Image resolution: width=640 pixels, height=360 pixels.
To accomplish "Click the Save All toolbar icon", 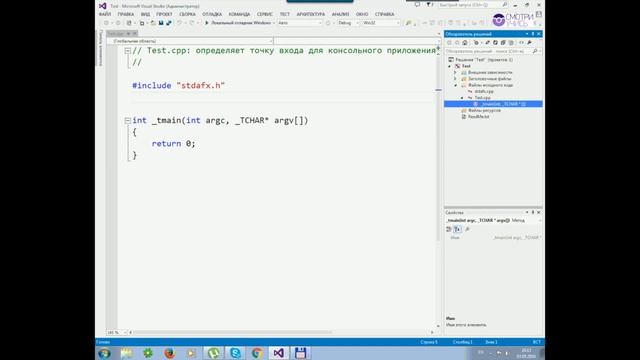I will (x=169, y=23).
